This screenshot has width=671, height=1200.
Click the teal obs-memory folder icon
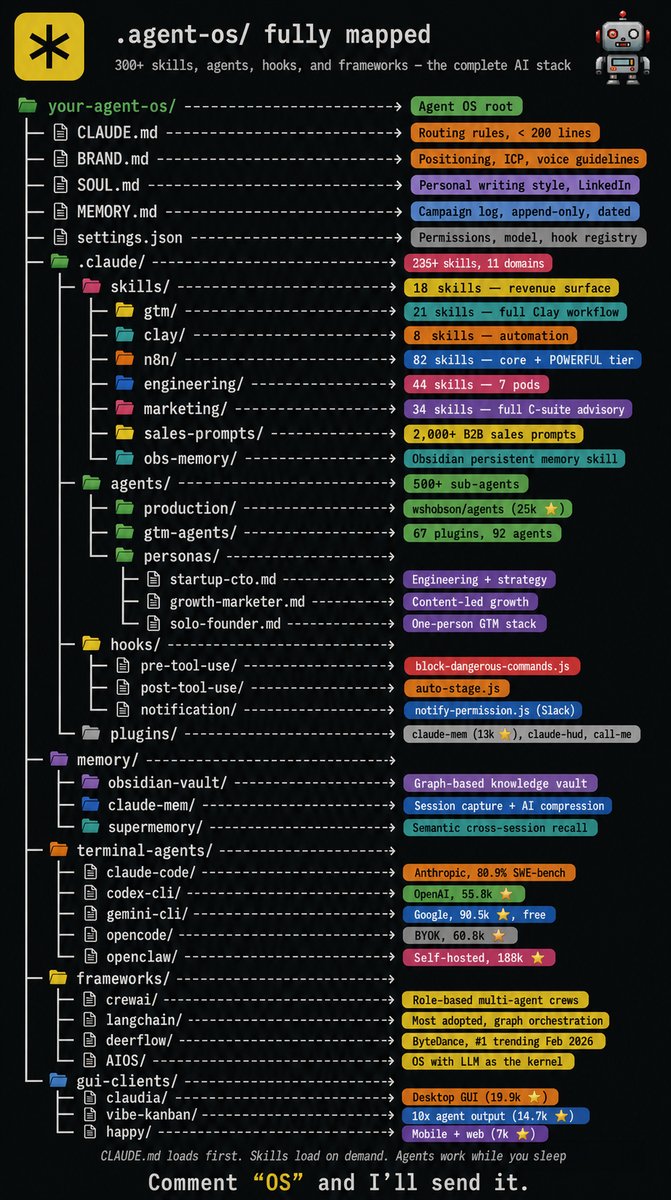coord(124,458)
